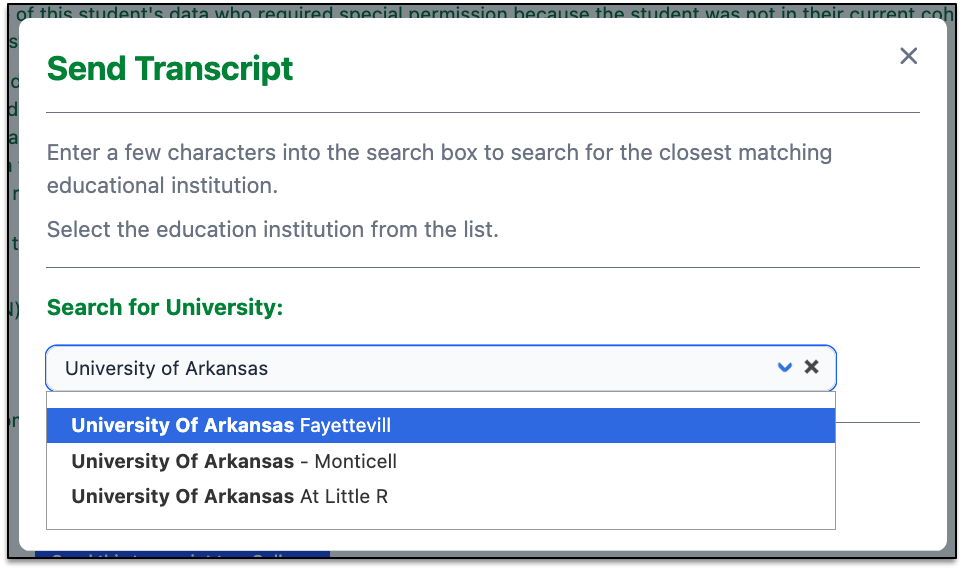Click the Search for University label
Screen dimensions: 964x570
click(x=165, y=307)
